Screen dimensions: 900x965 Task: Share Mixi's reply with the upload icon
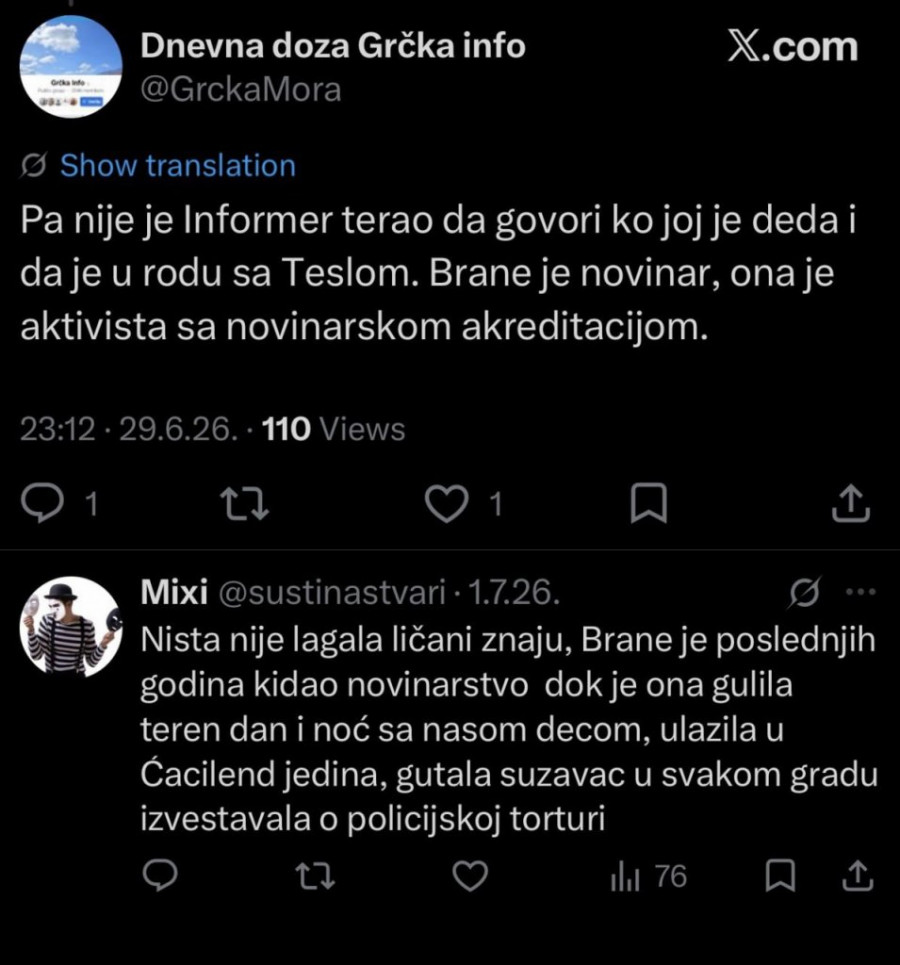point(858,876)
